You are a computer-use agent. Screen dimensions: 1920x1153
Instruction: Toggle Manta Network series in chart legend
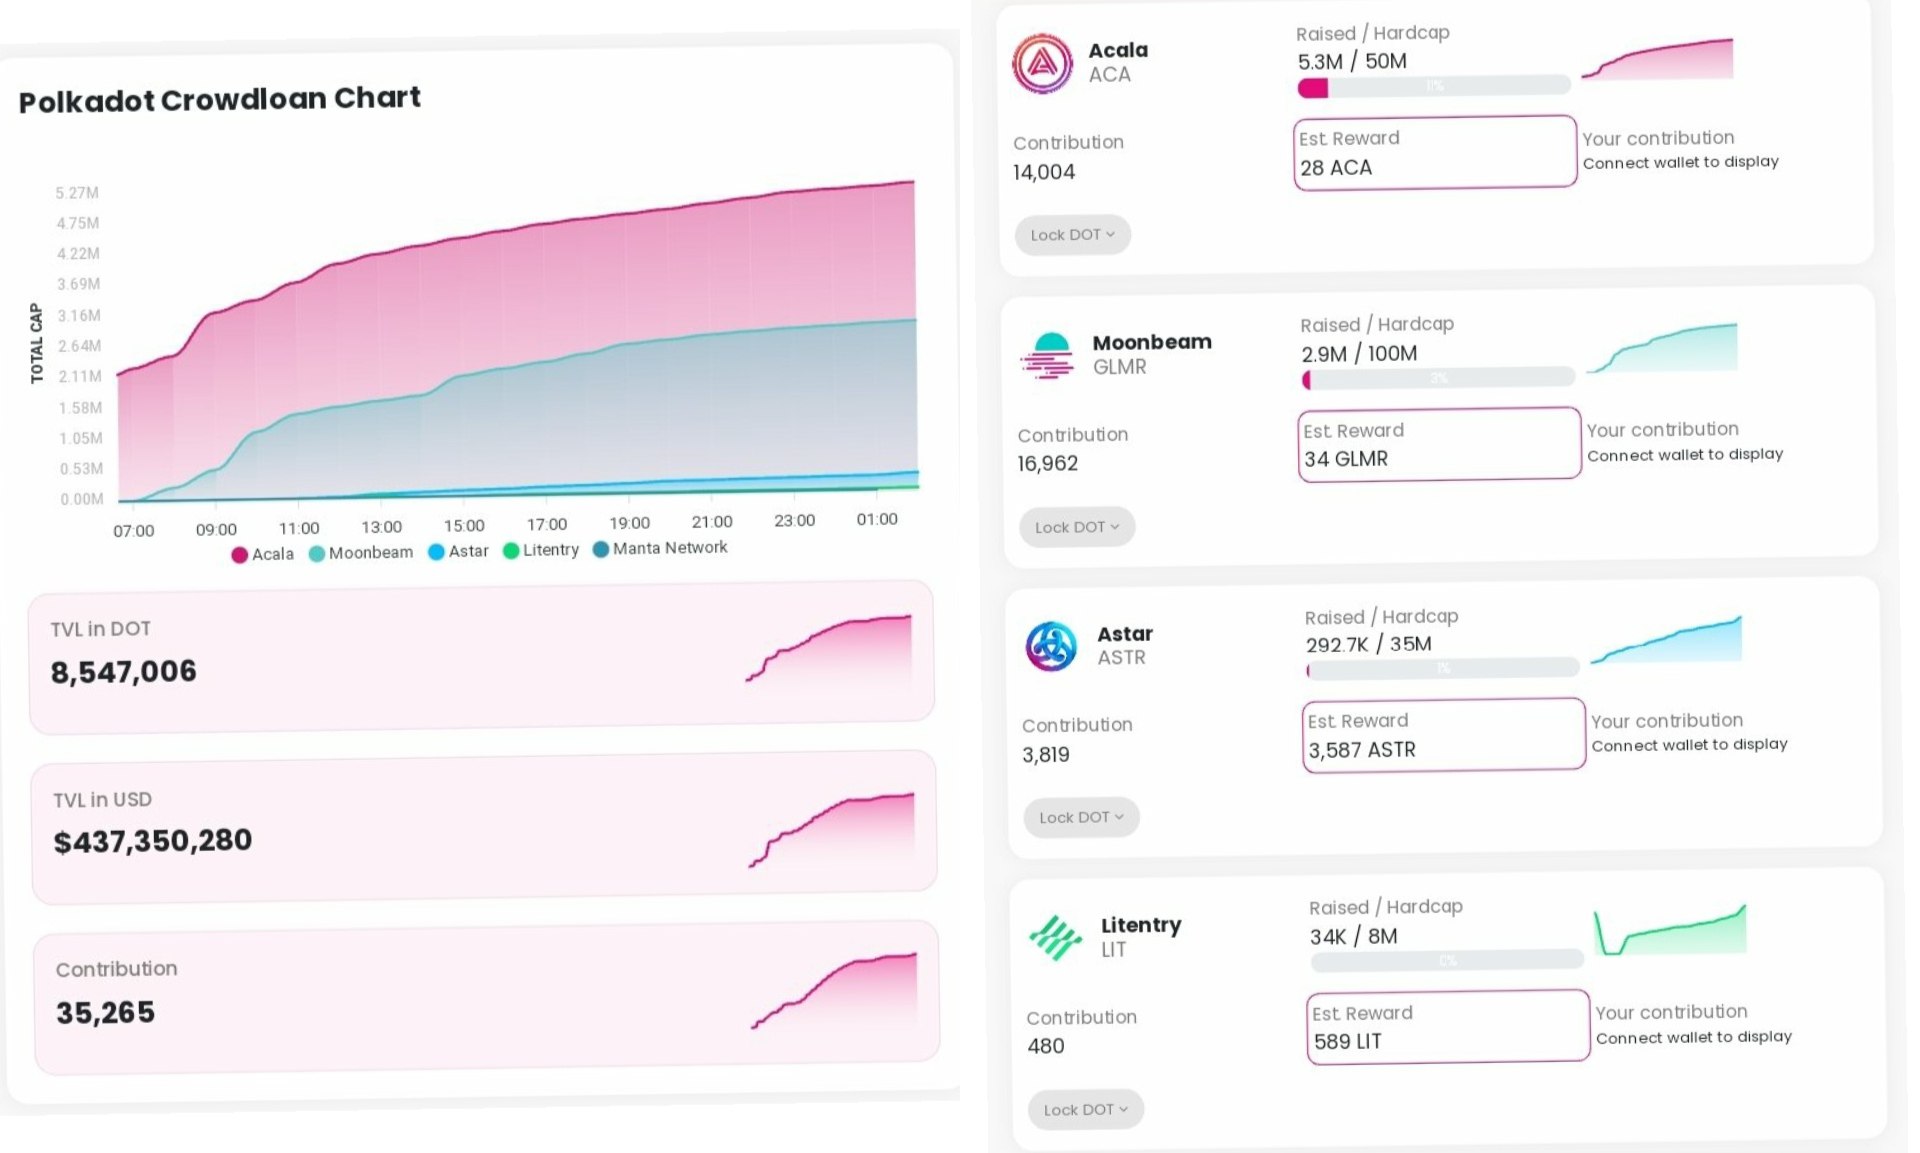(x=660, y=548)
